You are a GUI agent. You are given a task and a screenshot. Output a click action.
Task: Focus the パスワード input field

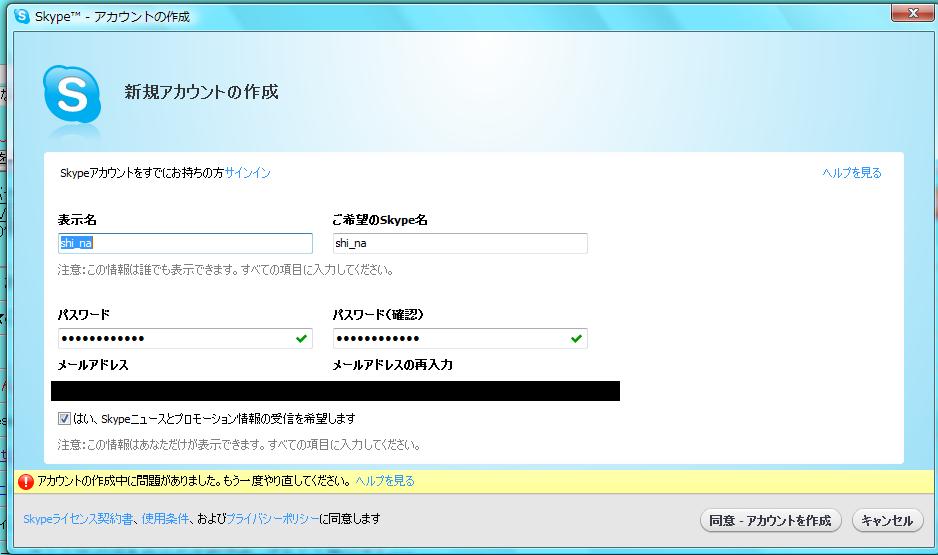(185, 339)
